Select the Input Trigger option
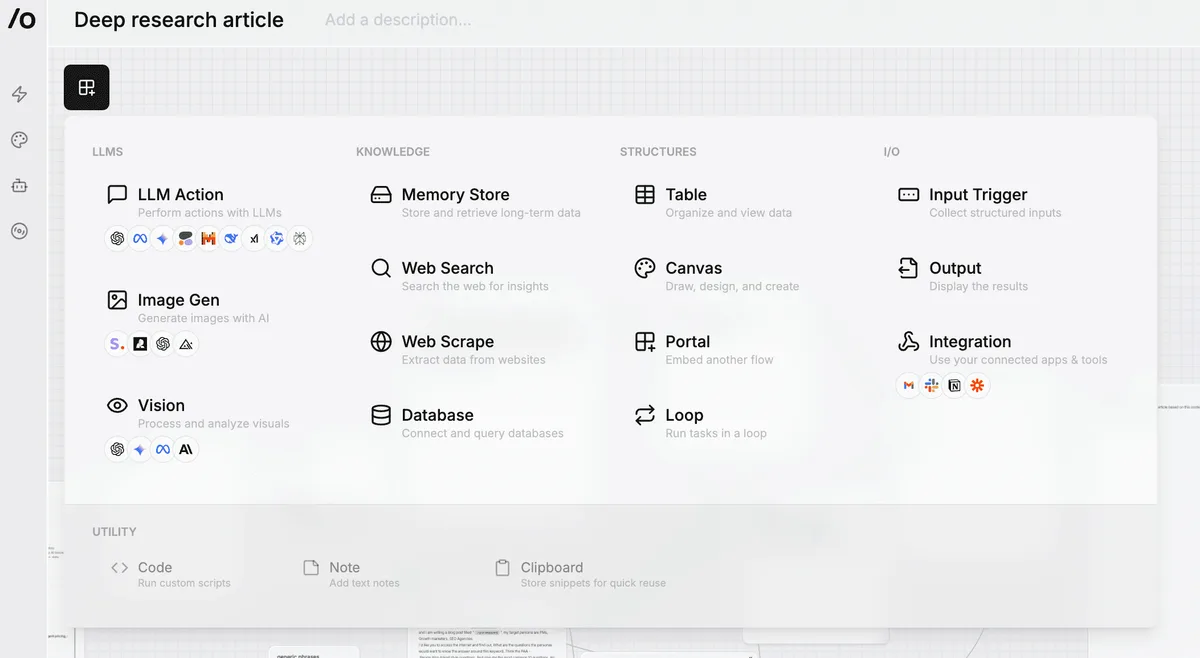The height and width of the screenshot is (658, 1200). click(980, 202)
